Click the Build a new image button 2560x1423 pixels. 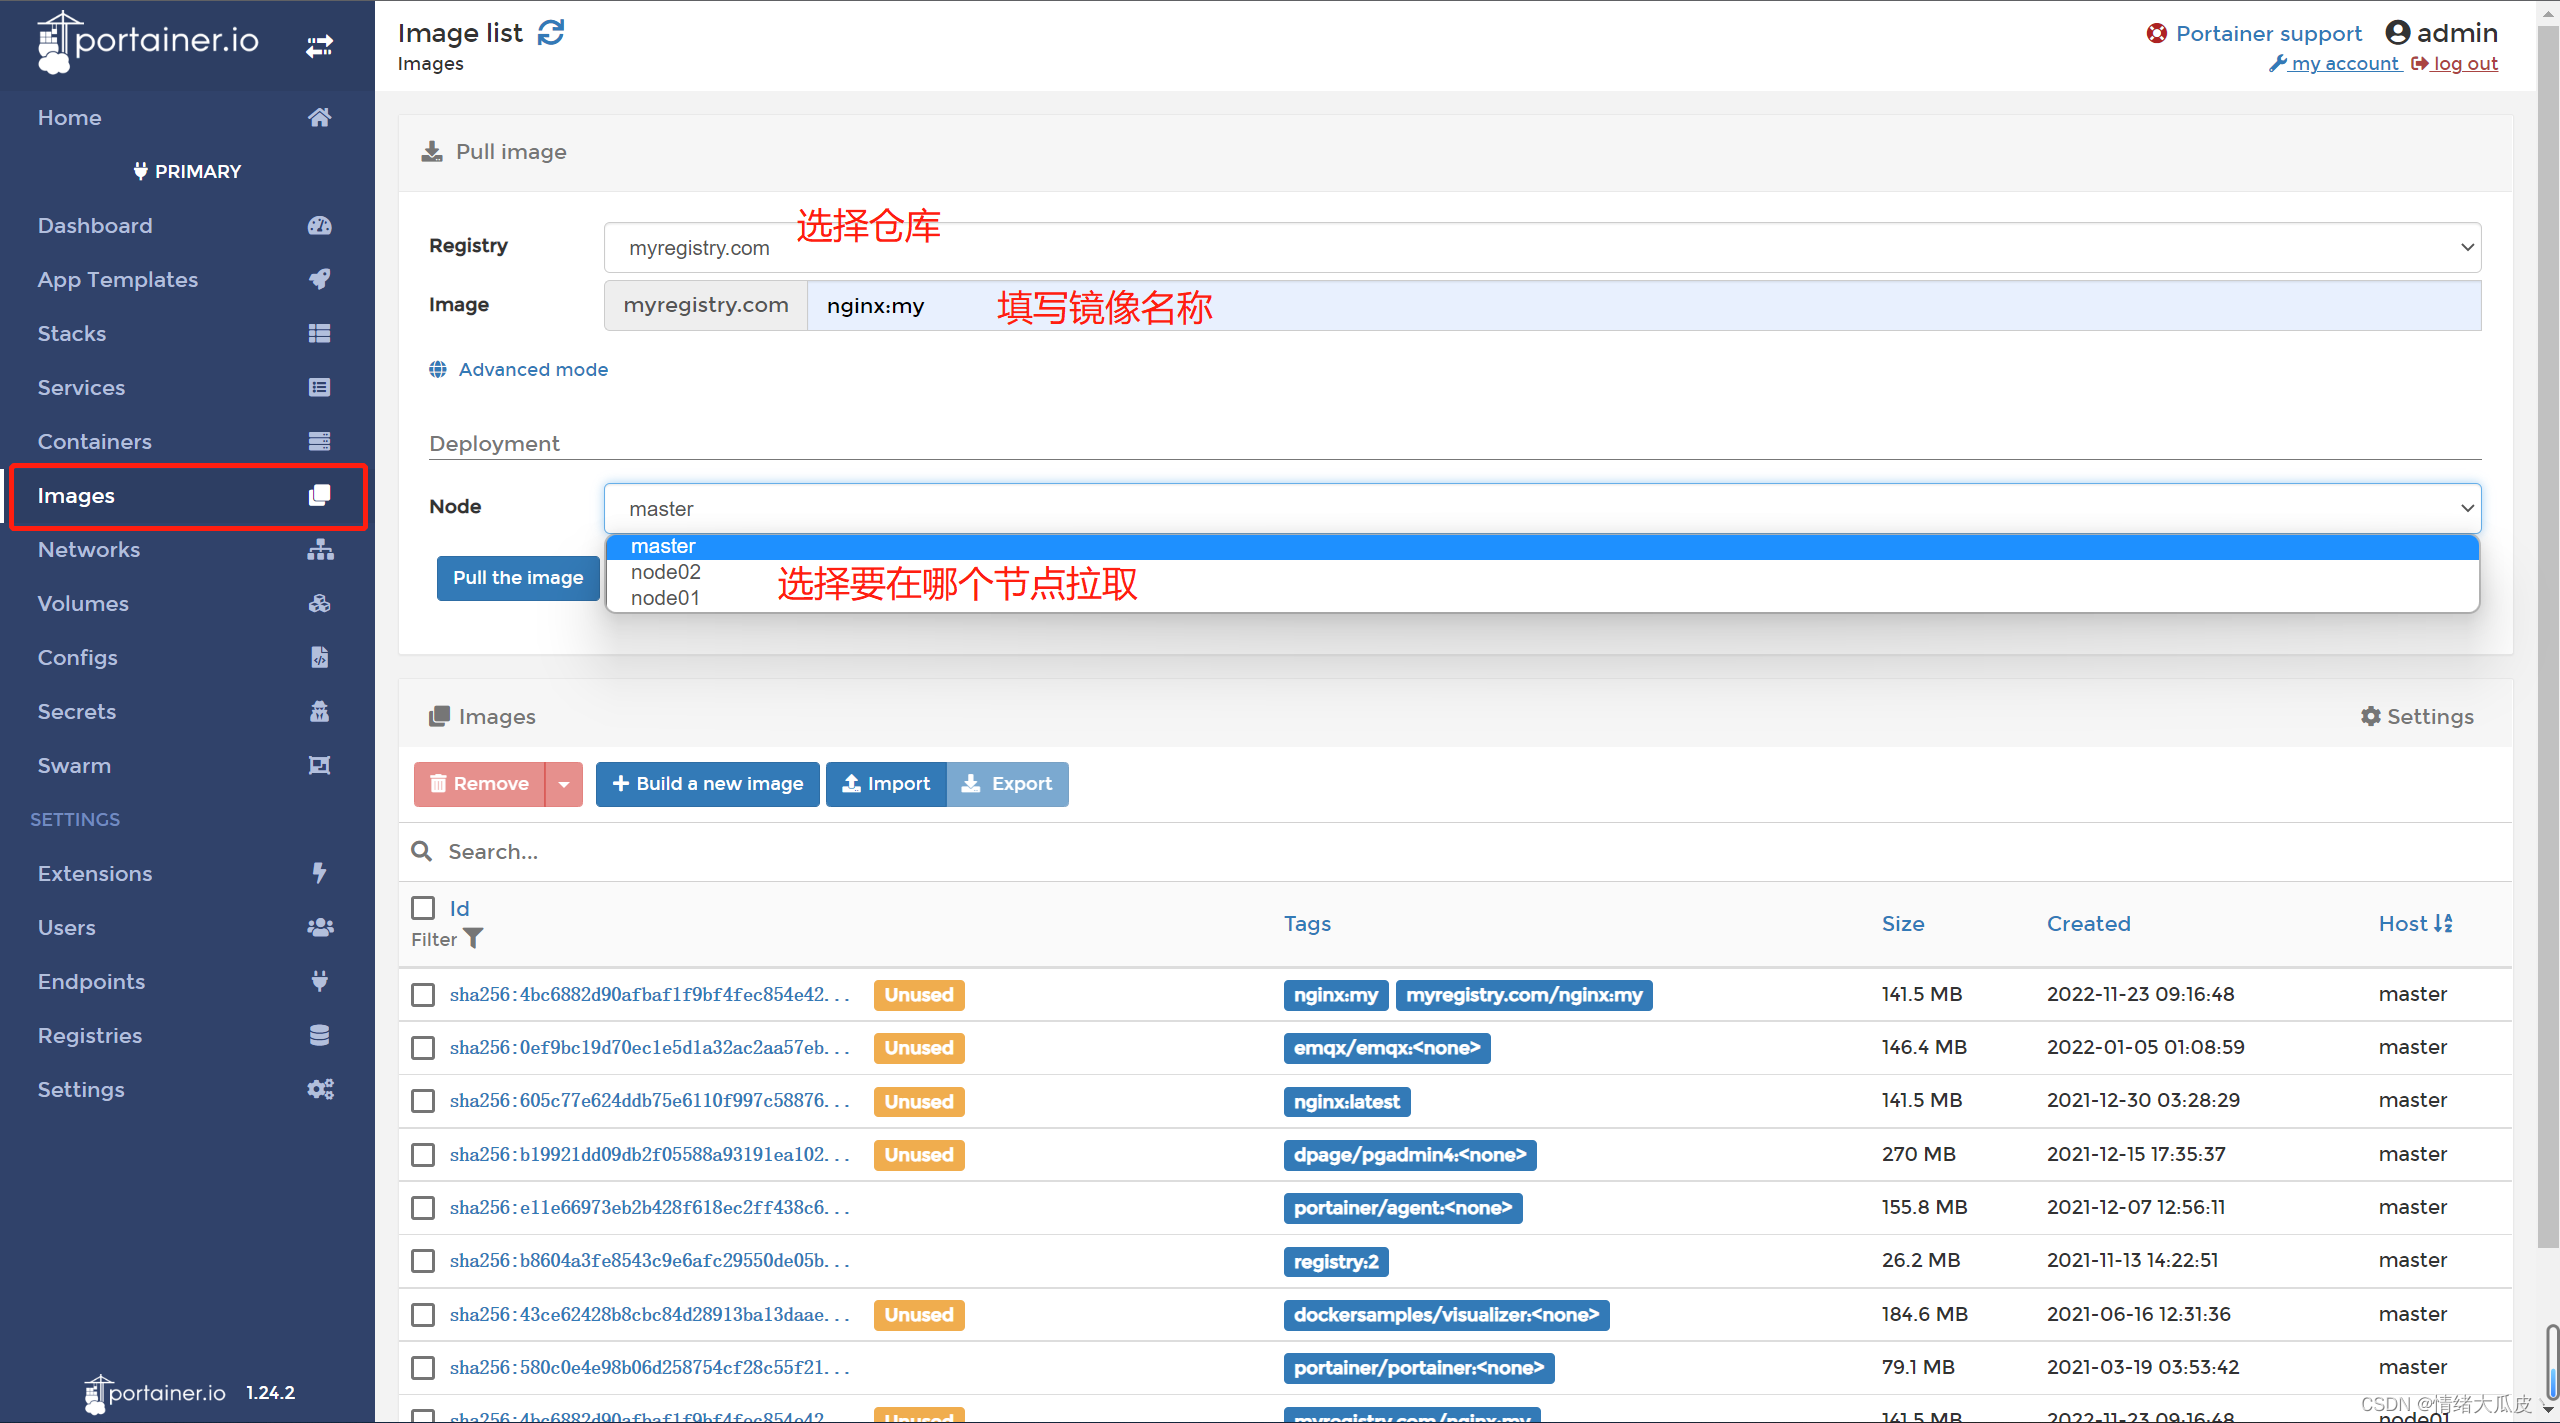coord(706,782)
